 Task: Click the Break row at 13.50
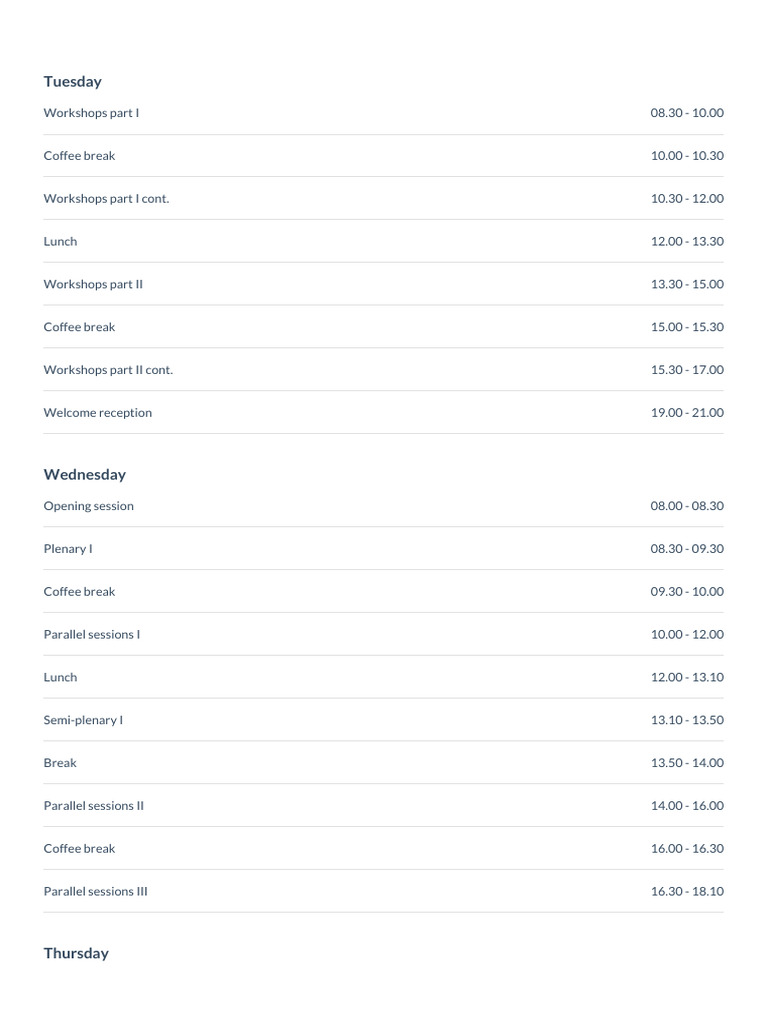click(x=383, y=763)
